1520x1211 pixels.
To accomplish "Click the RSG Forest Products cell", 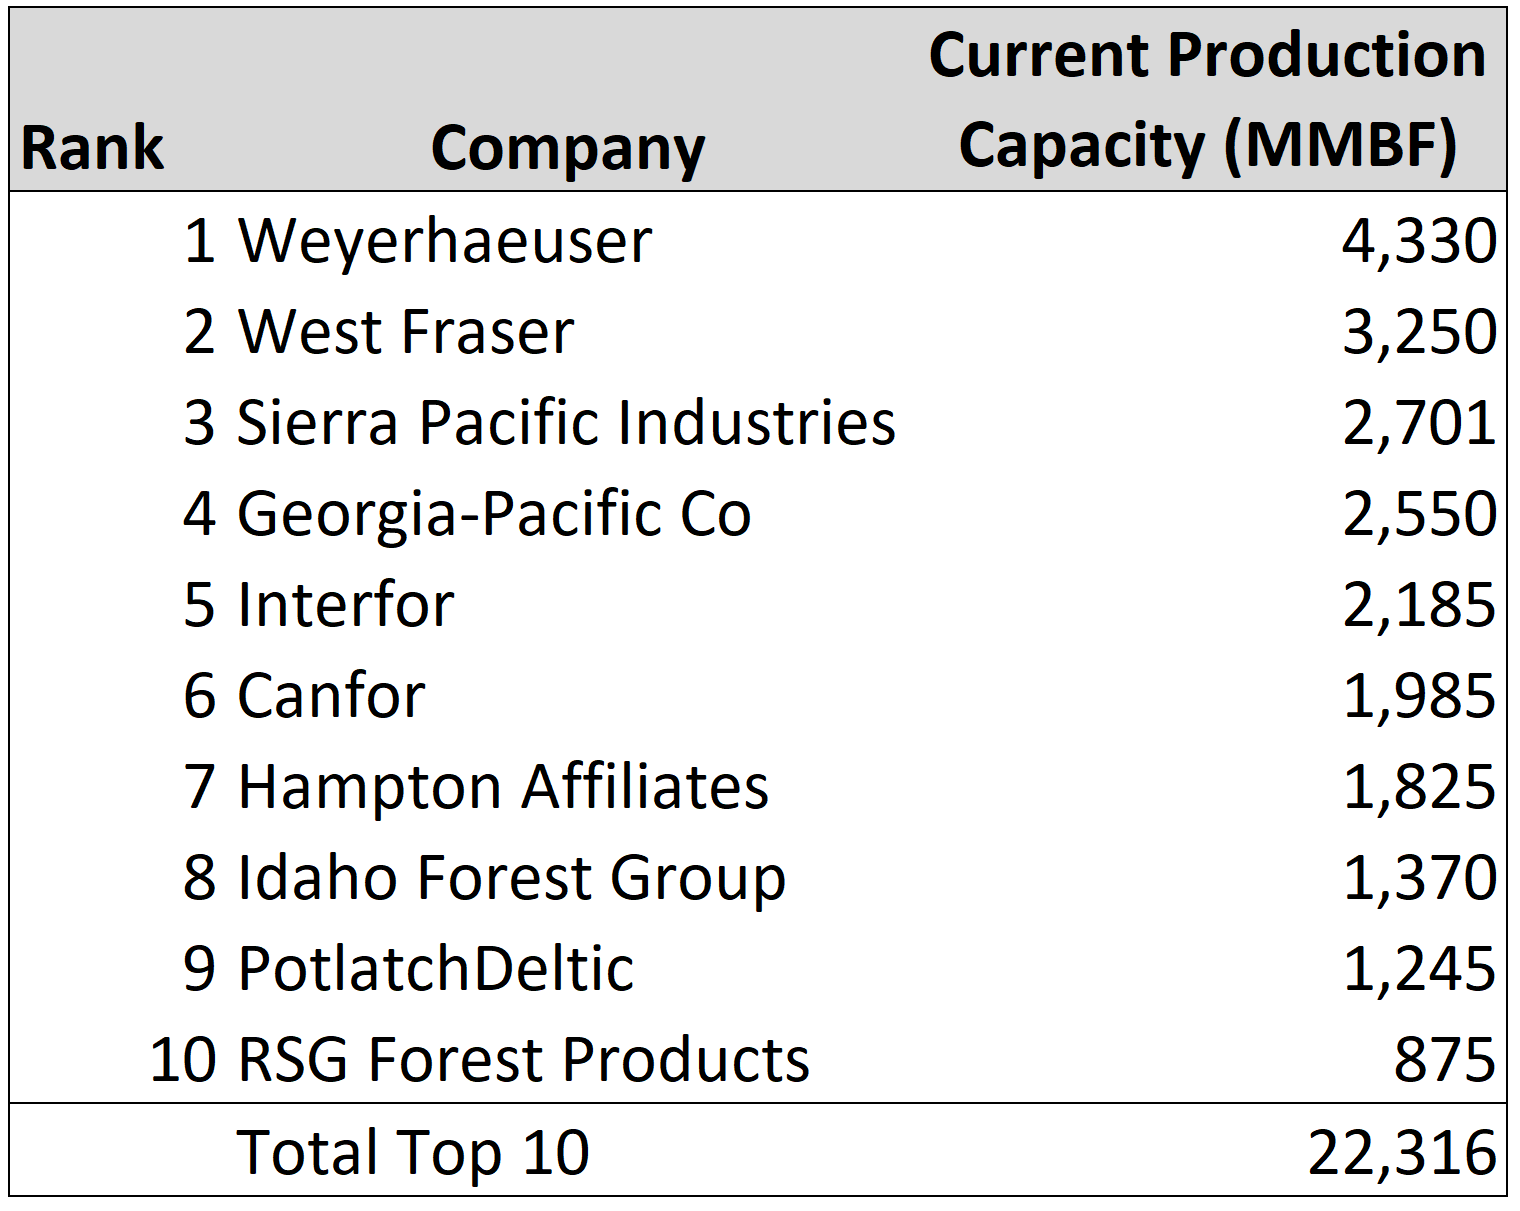I will pyautogui.click(x=523, y=1060).
